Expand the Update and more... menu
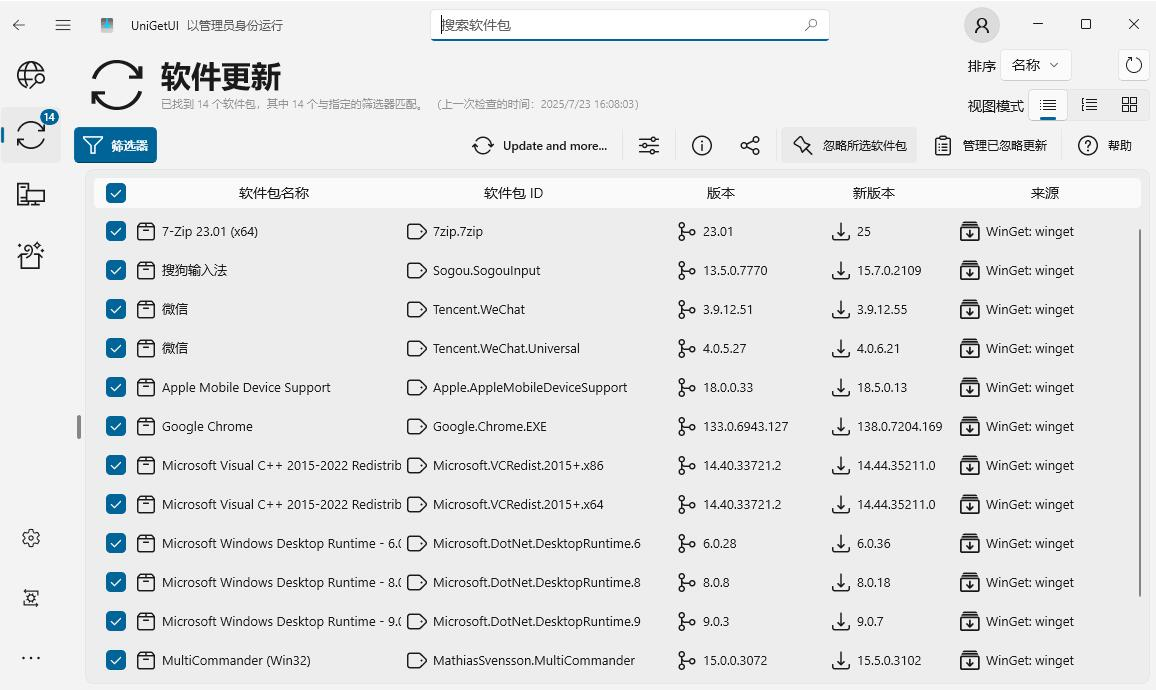Screen dimensions: 1156x690 [x=541, y=146]
